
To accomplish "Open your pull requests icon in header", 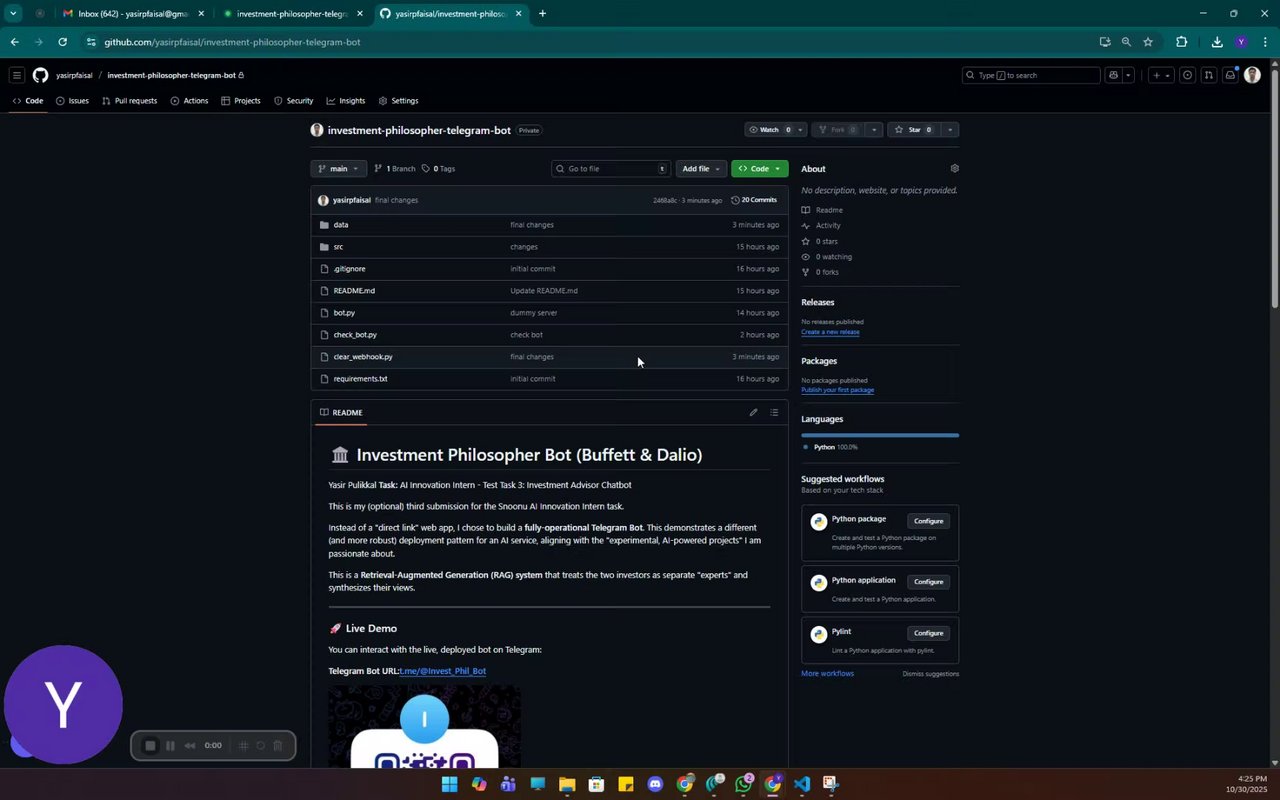I will pyautogui.click(x=1209, y=75).
